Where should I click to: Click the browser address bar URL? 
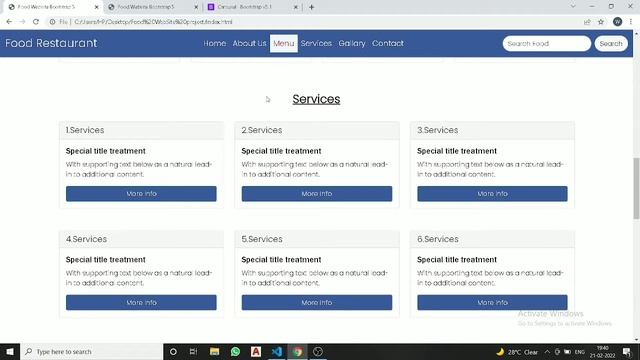tap(153, 22)
